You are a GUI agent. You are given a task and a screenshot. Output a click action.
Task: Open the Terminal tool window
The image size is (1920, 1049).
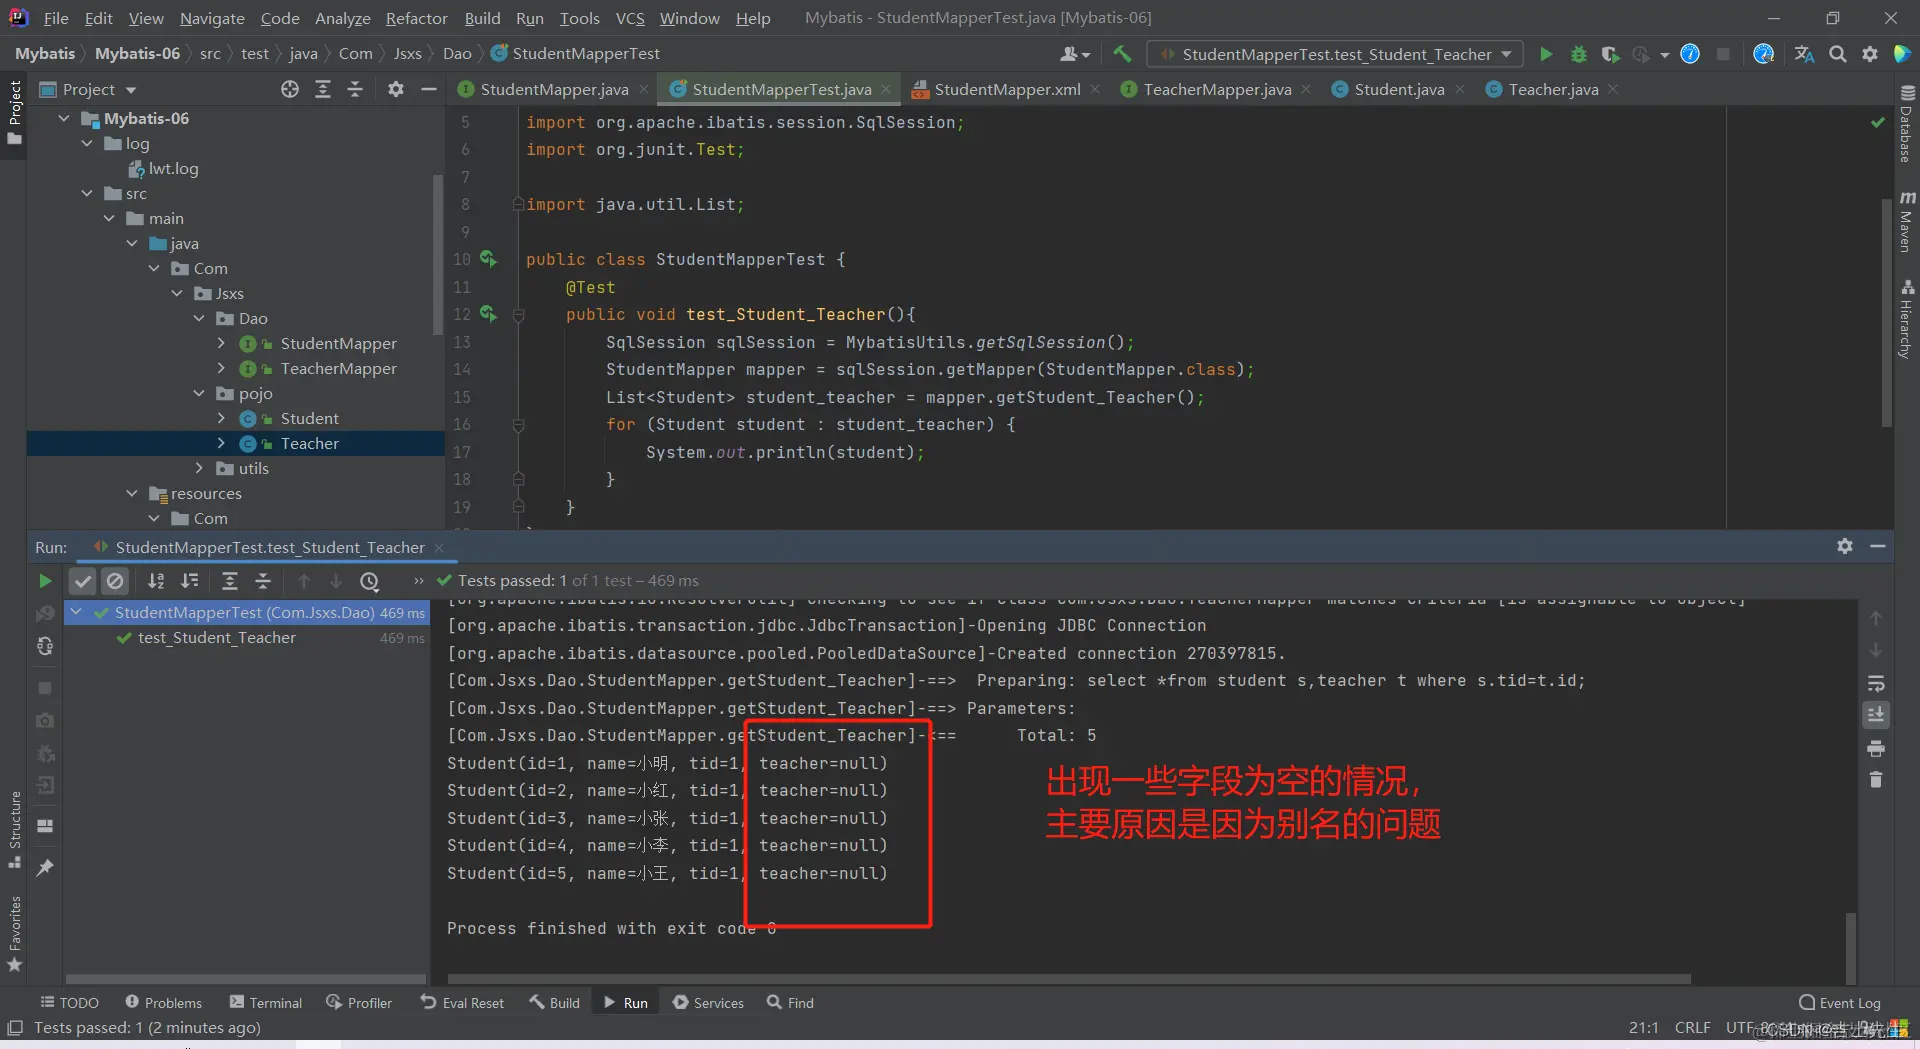point(266,1002)
